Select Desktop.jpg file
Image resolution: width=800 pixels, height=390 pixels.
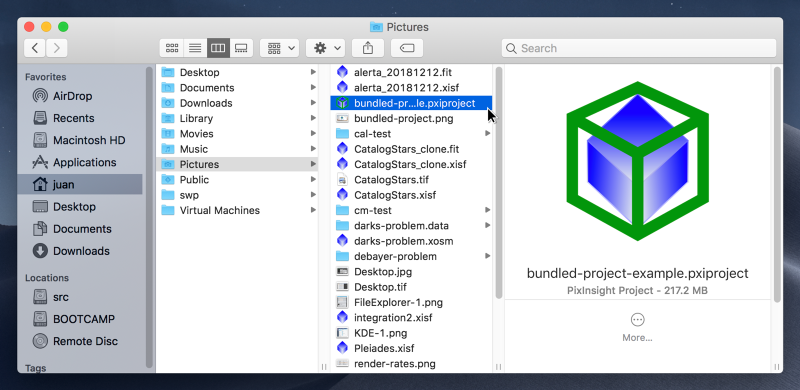click(411, 272)
